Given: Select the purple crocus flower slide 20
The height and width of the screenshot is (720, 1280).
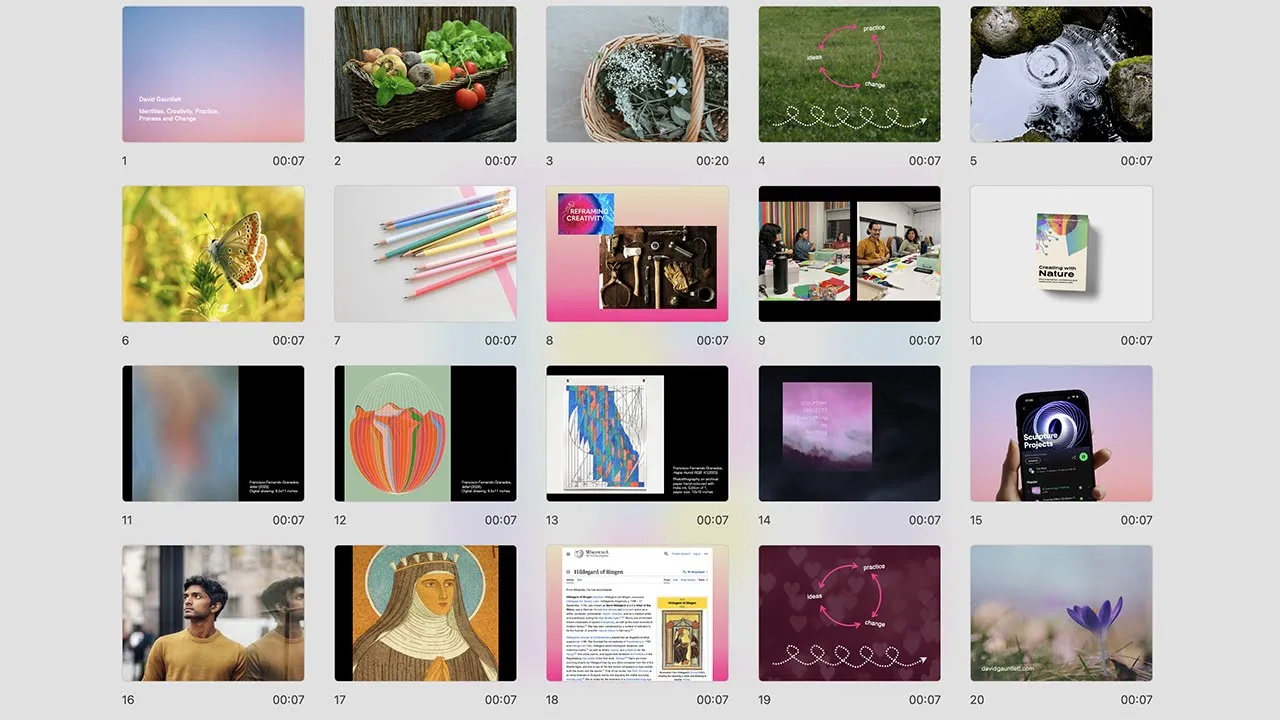Looking at the screenshot, I should [1061, 613].
